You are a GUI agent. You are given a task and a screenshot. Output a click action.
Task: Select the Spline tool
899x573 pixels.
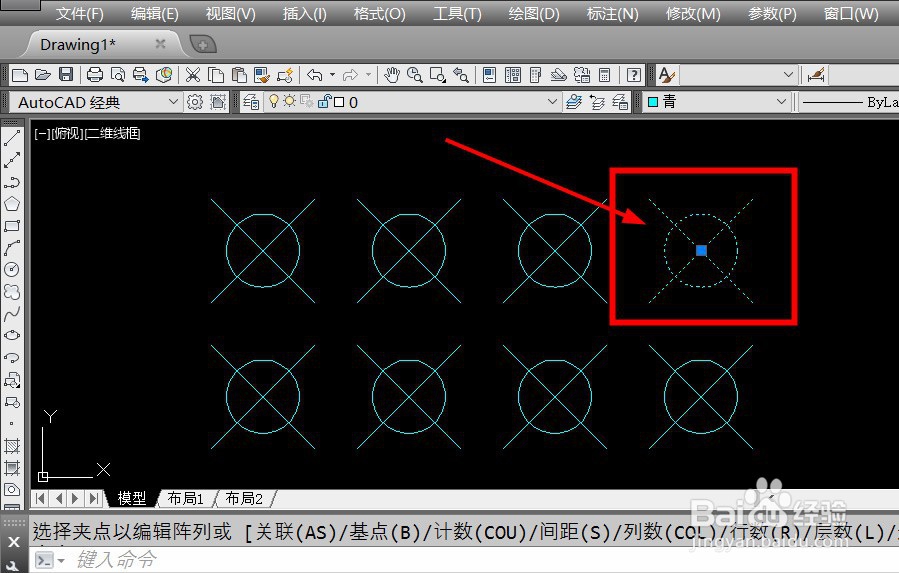pos(12,313)
